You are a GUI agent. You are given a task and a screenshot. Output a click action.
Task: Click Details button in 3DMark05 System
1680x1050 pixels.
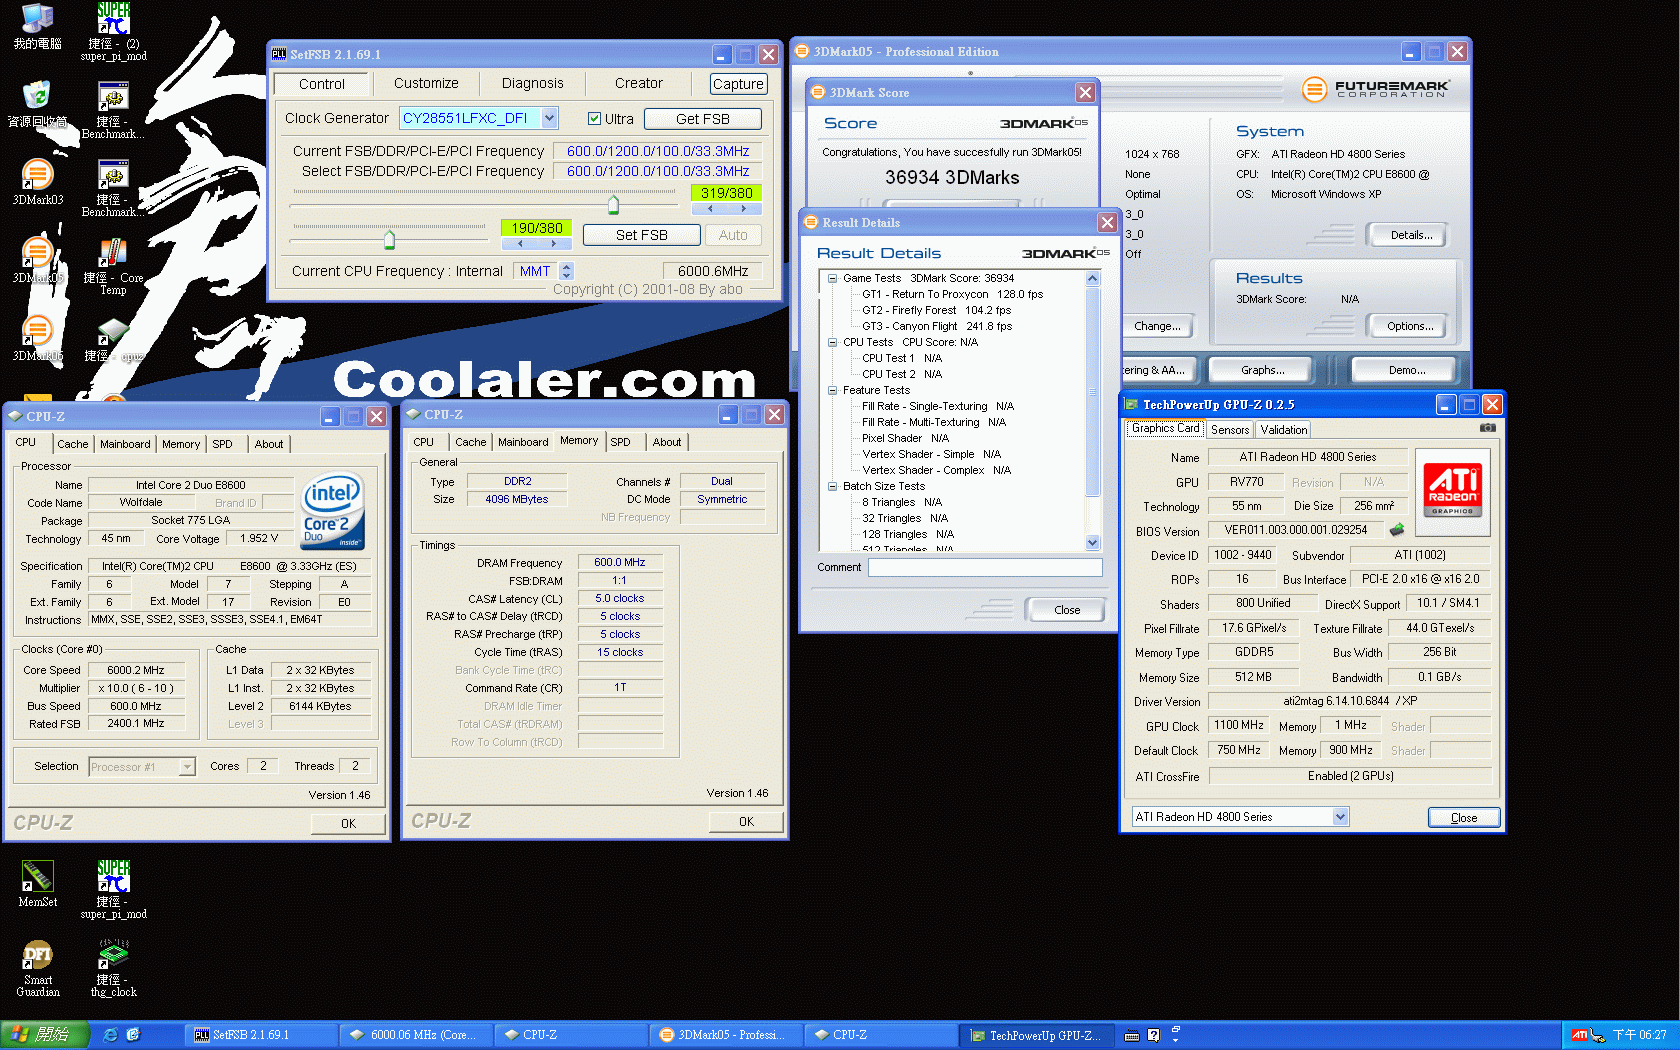(1411, 235)
